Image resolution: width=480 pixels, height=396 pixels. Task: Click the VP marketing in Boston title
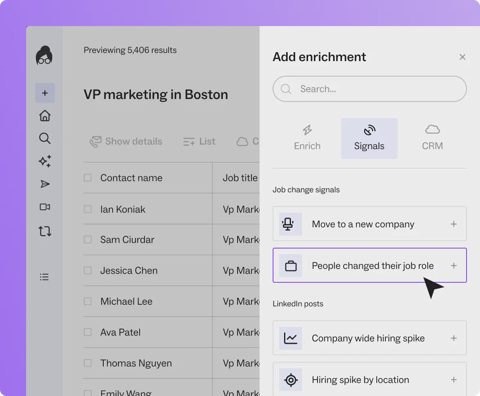pyautogui.click(x=156, y=95)
